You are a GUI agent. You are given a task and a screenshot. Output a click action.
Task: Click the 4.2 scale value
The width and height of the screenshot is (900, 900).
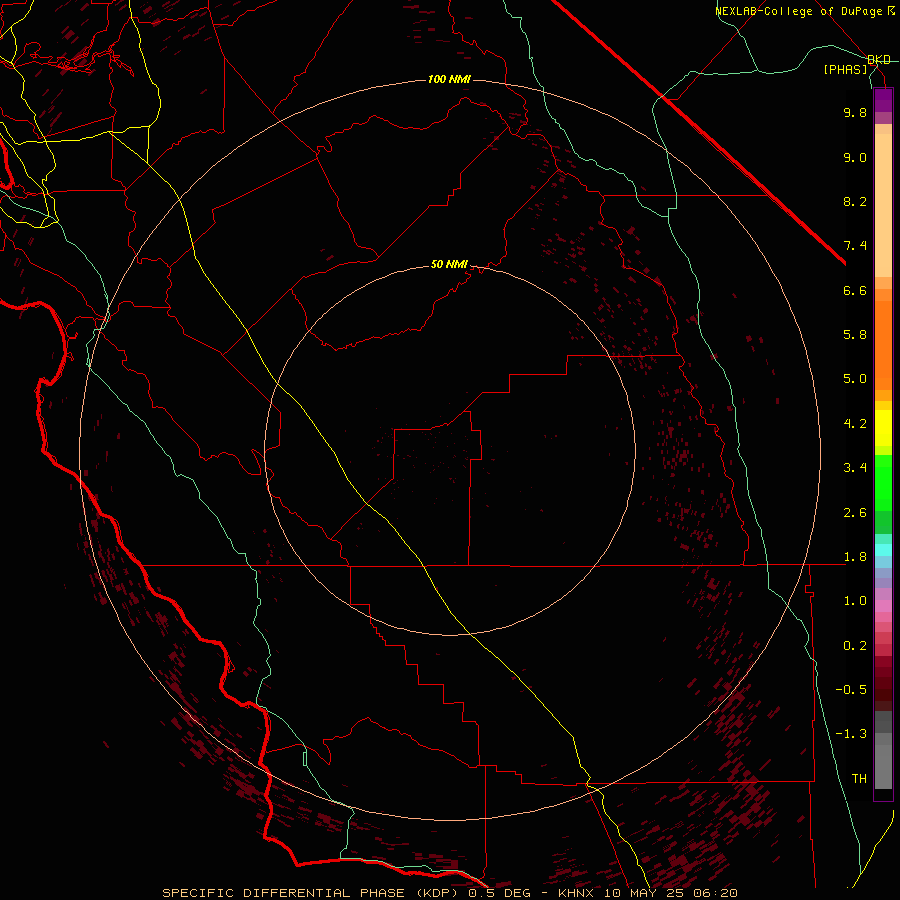(855, 424)
